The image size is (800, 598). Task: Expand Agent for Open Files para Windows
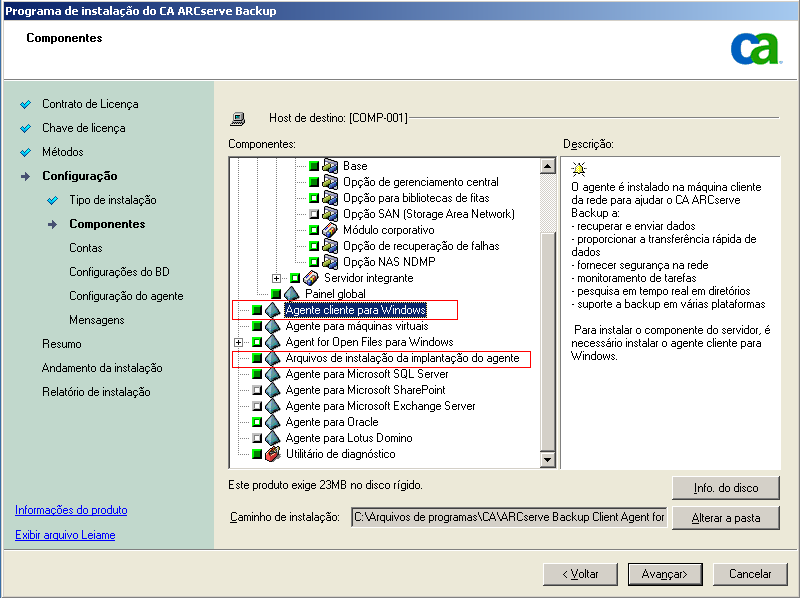pos(237,341)
